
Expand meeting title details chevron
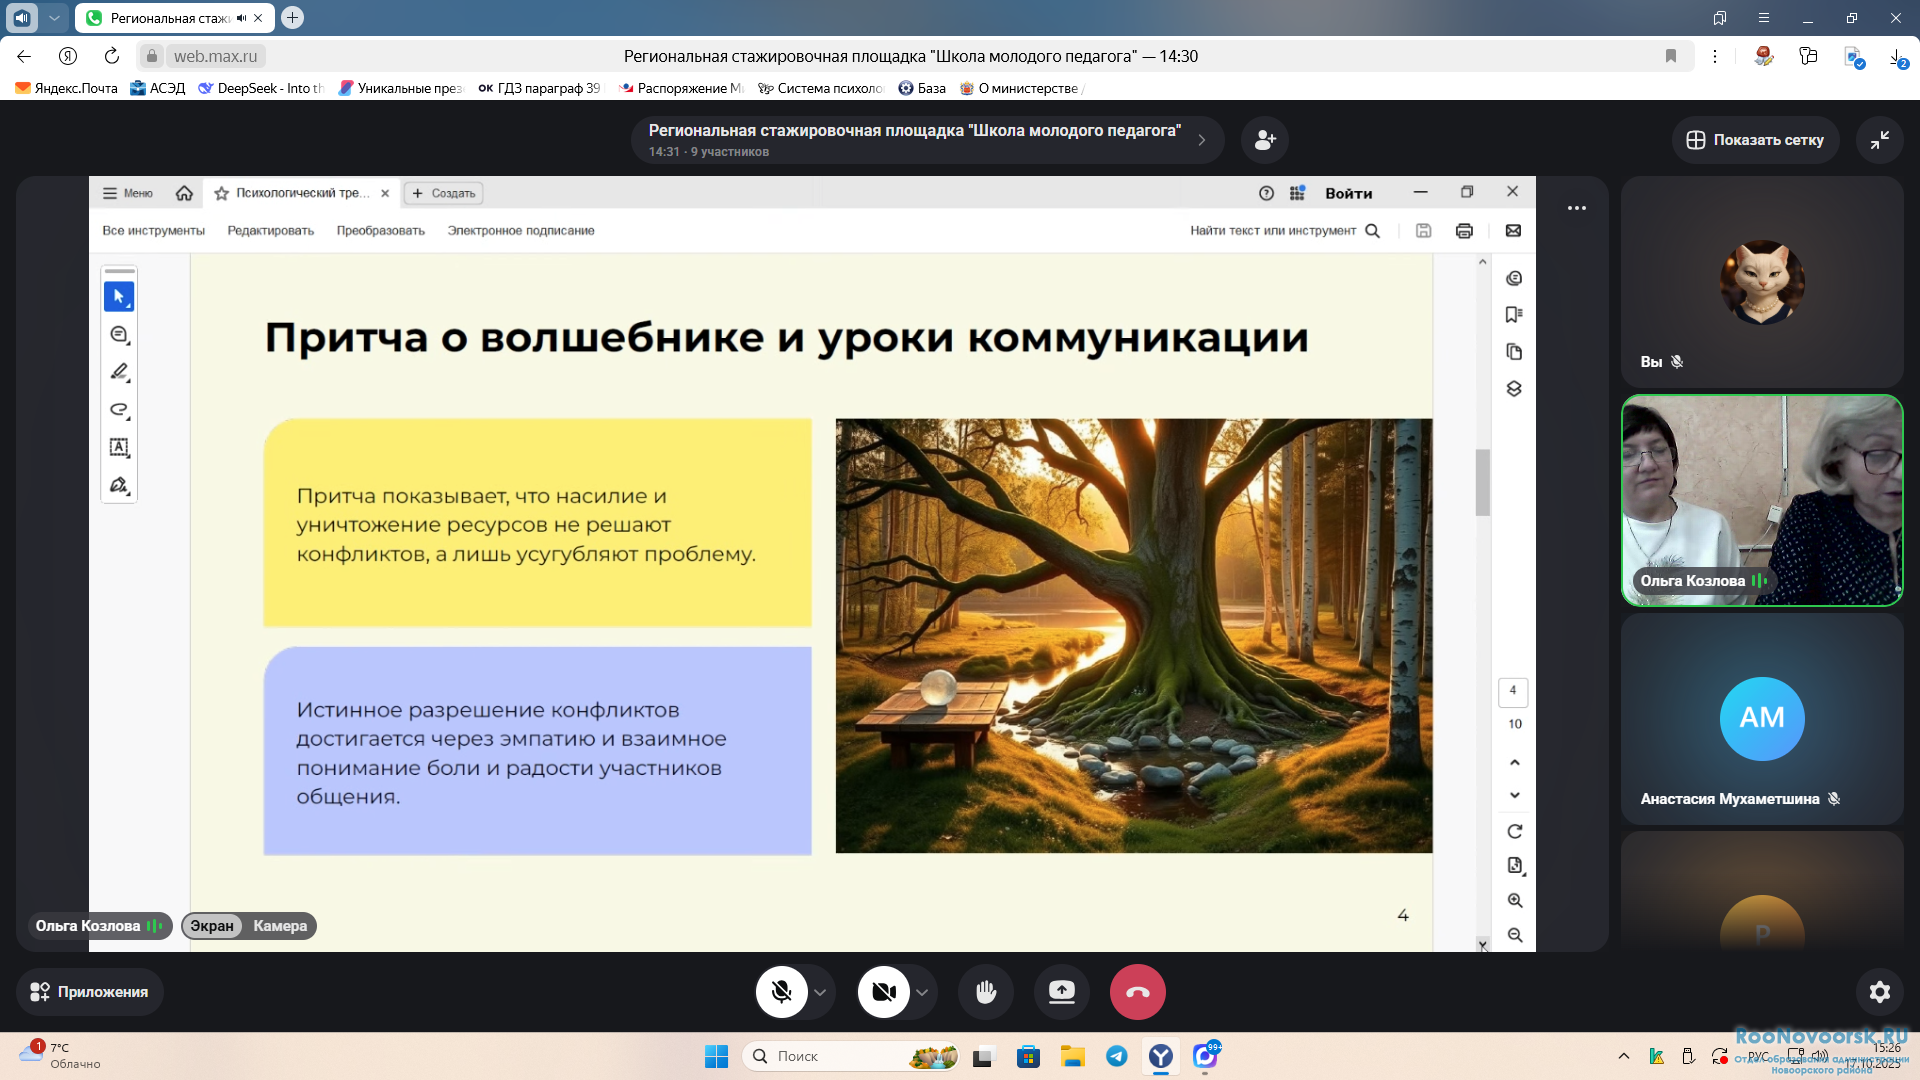(x=1201, y=140)
